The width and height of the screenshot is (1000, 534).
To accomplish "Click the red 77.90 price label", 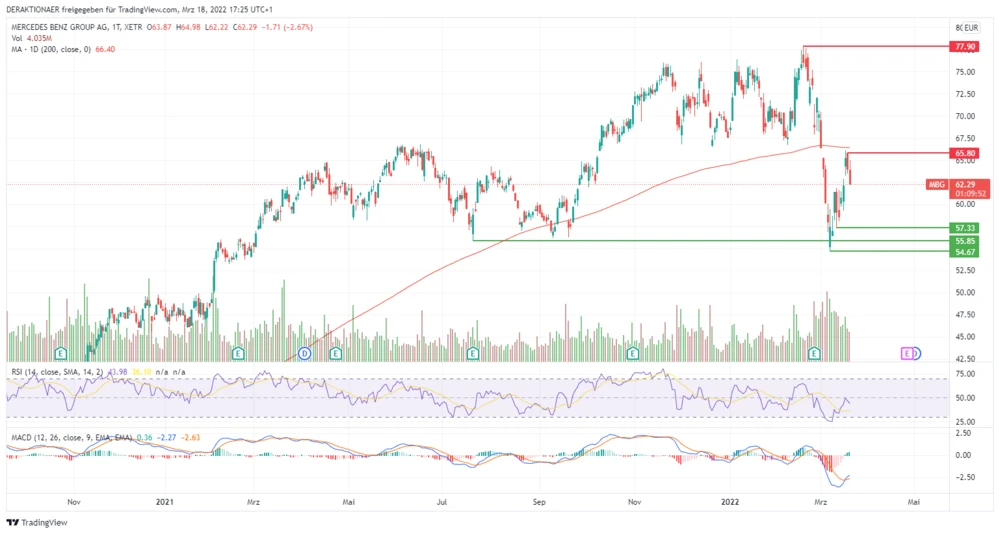I will tap(962, 47).
